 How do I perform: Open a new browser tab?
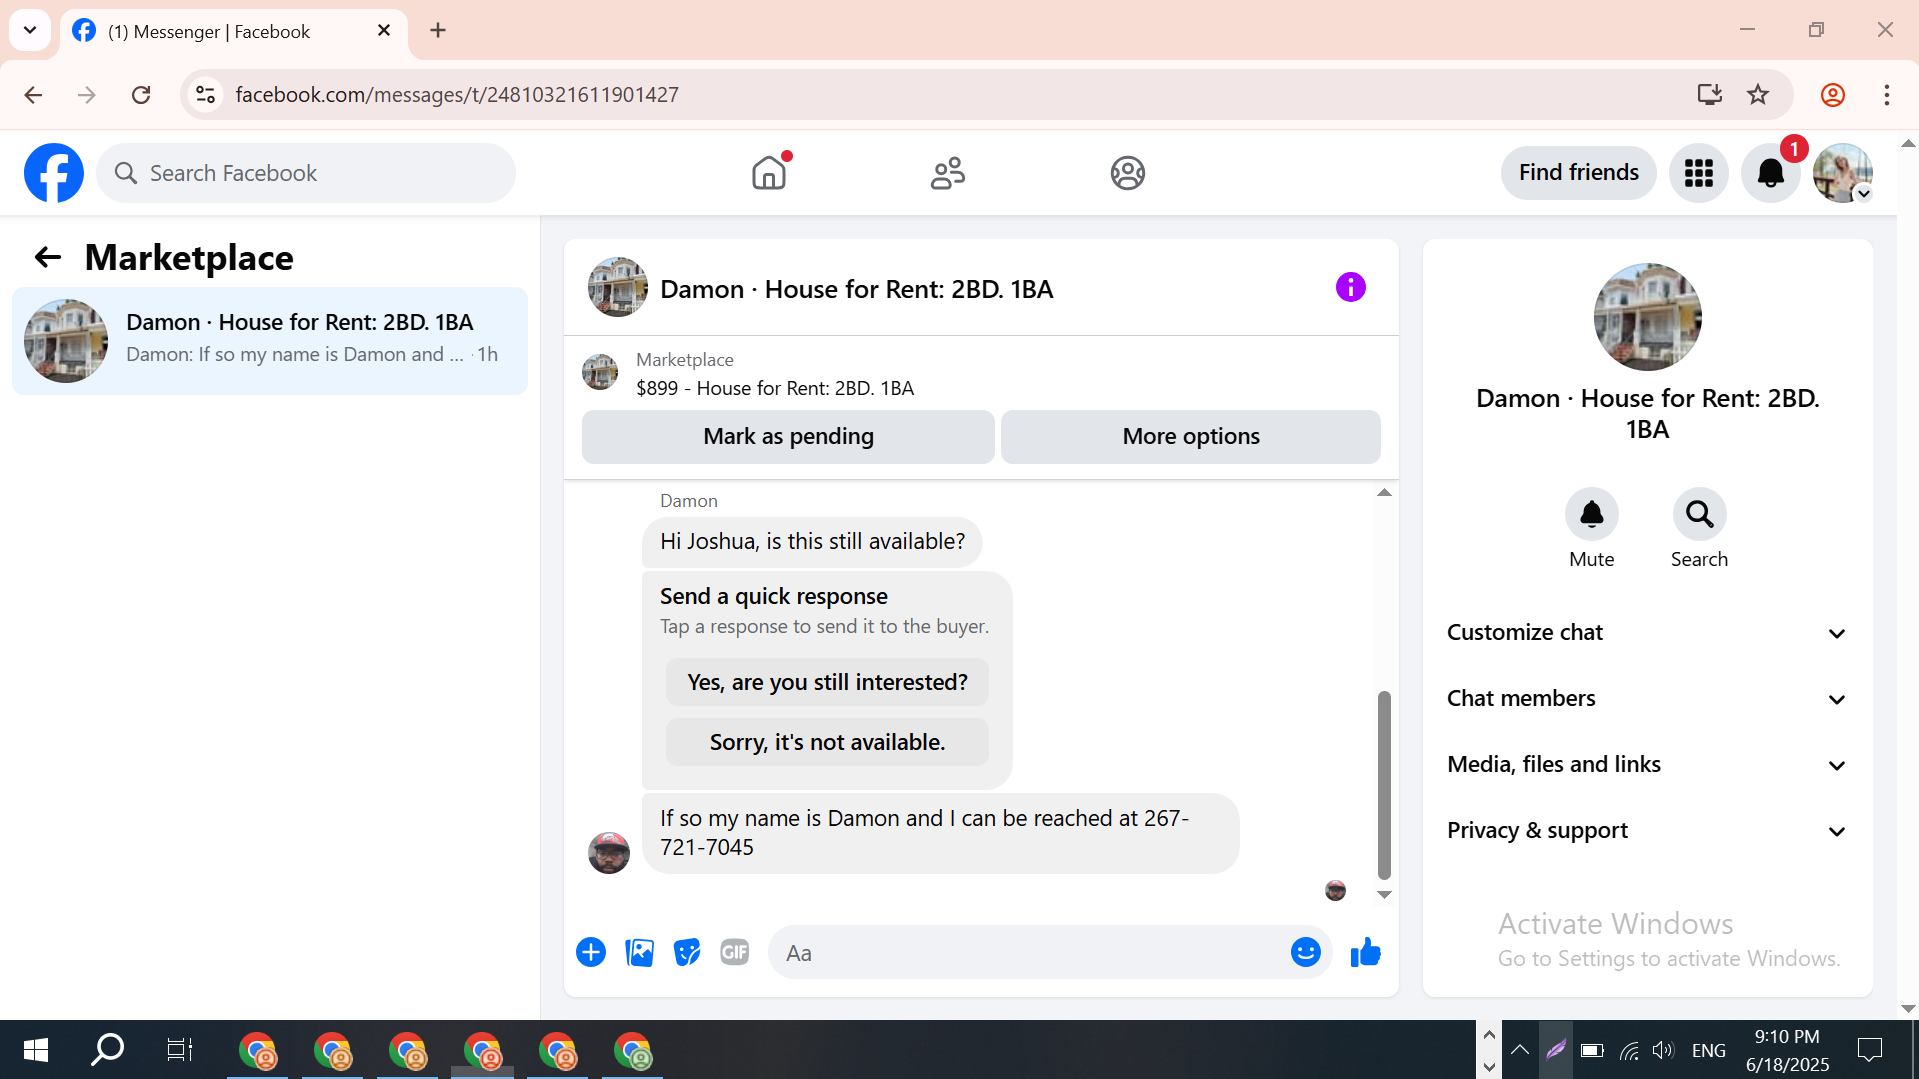click(438, 30)
